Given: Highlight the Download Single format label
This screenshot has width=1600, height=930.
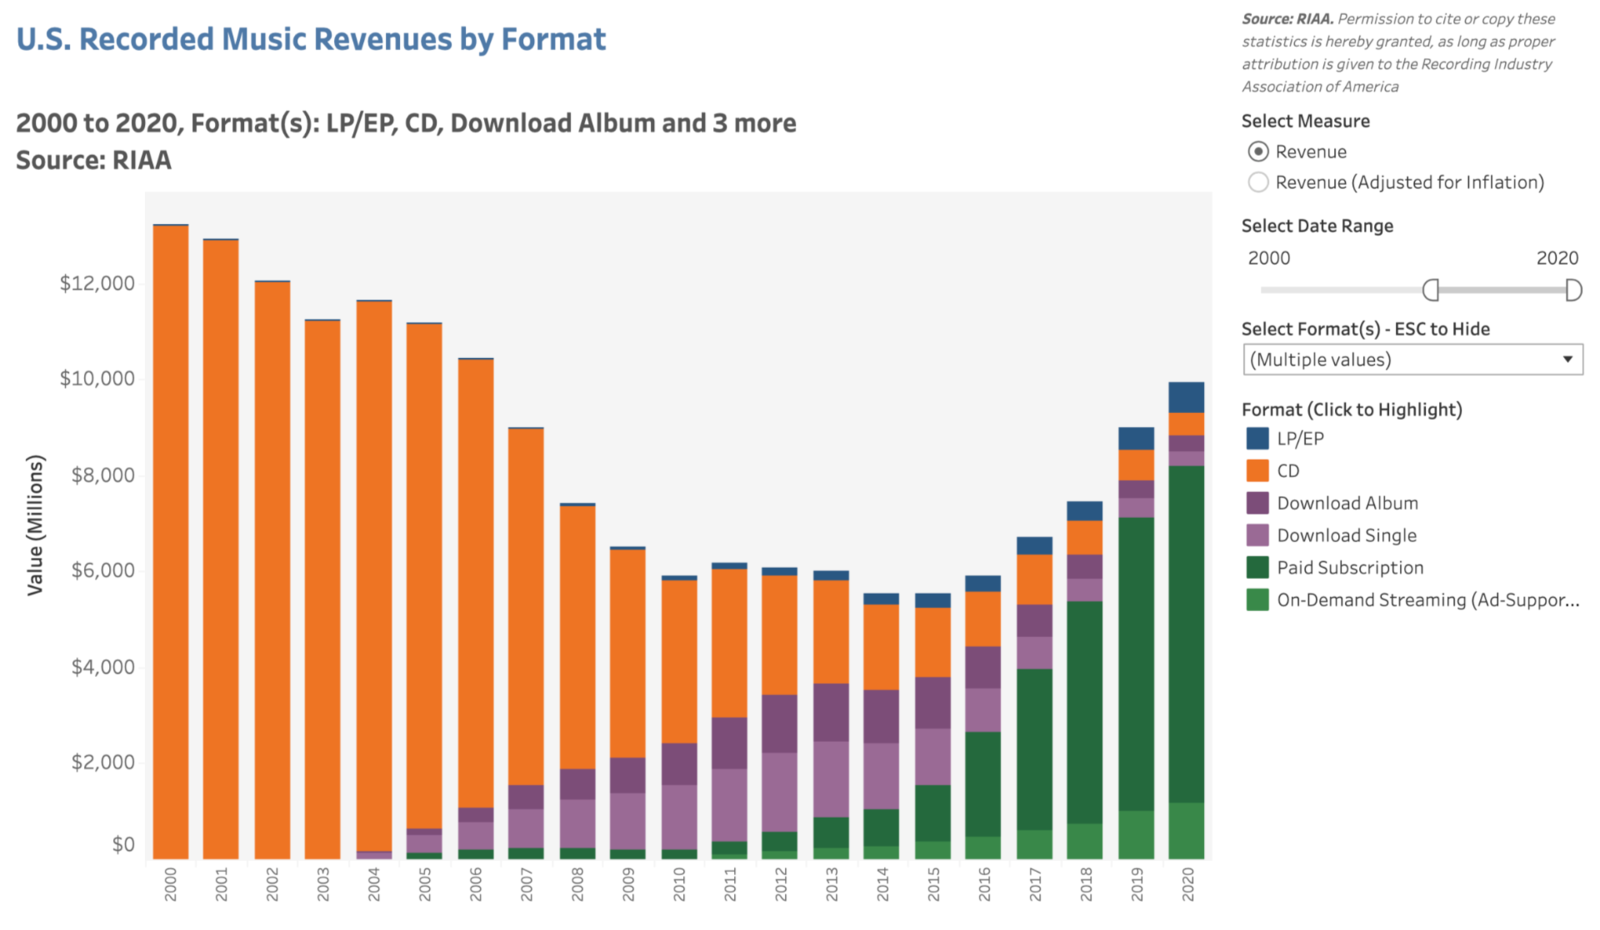Looking at the screenshot, I should tap(1347, 535).
